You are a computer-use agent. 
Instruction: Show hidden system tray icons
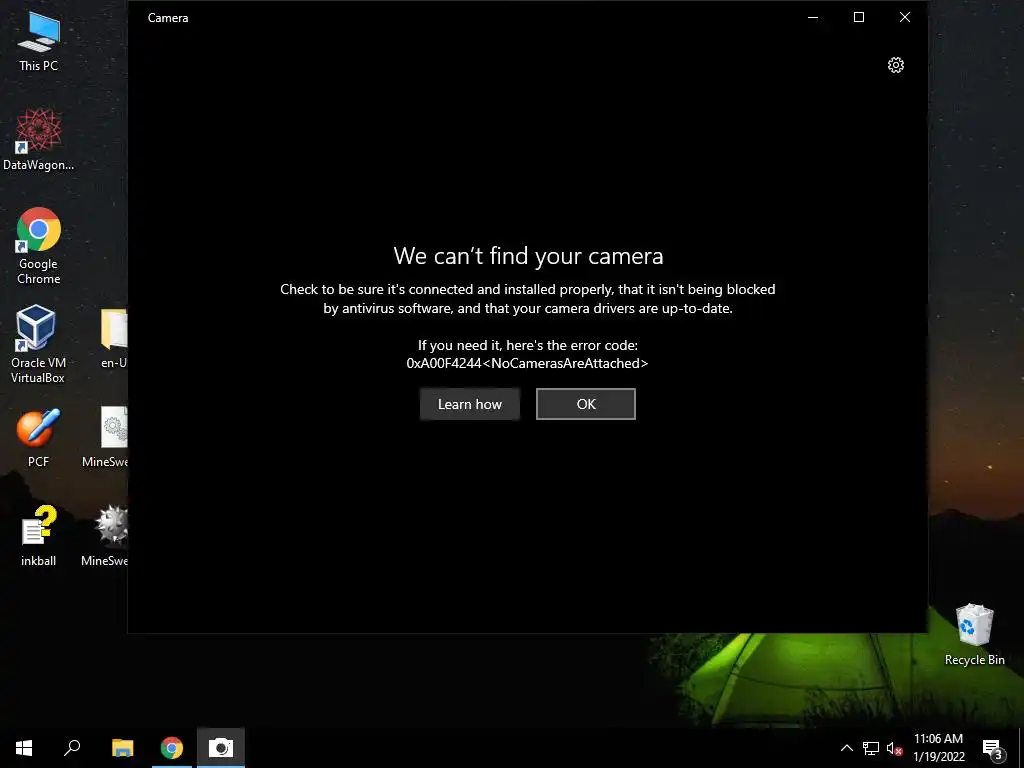point(846,748)
